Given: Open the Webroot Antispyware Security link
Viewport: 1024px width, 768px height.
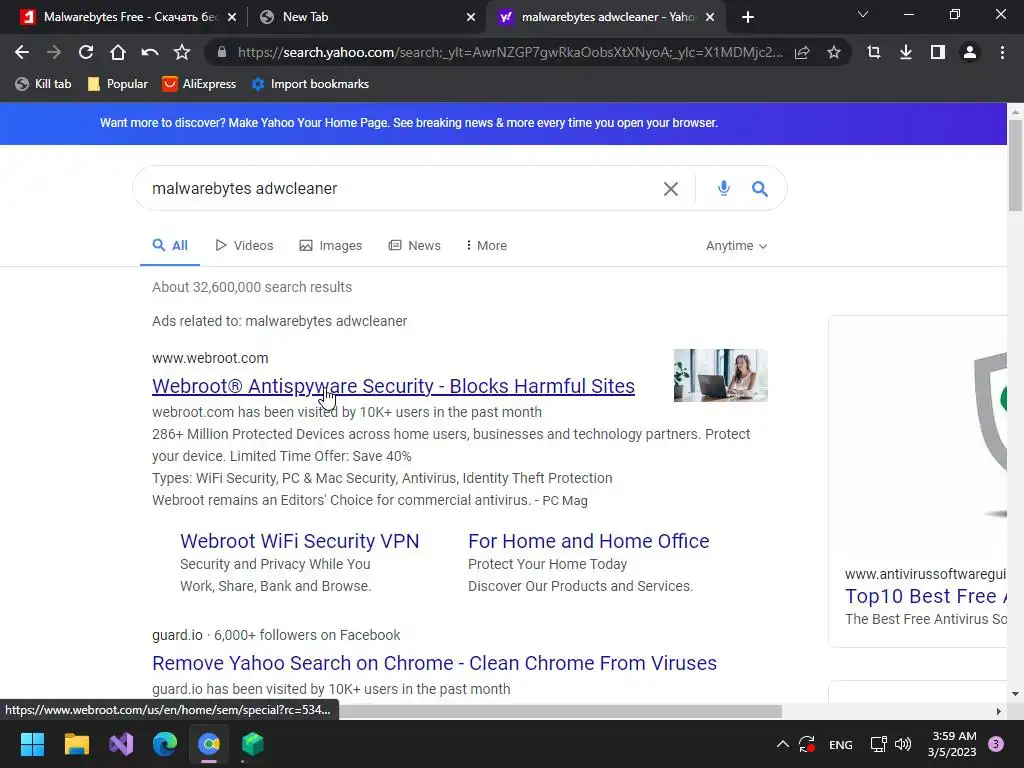Looking at the screenshot, I should point(393,386).
